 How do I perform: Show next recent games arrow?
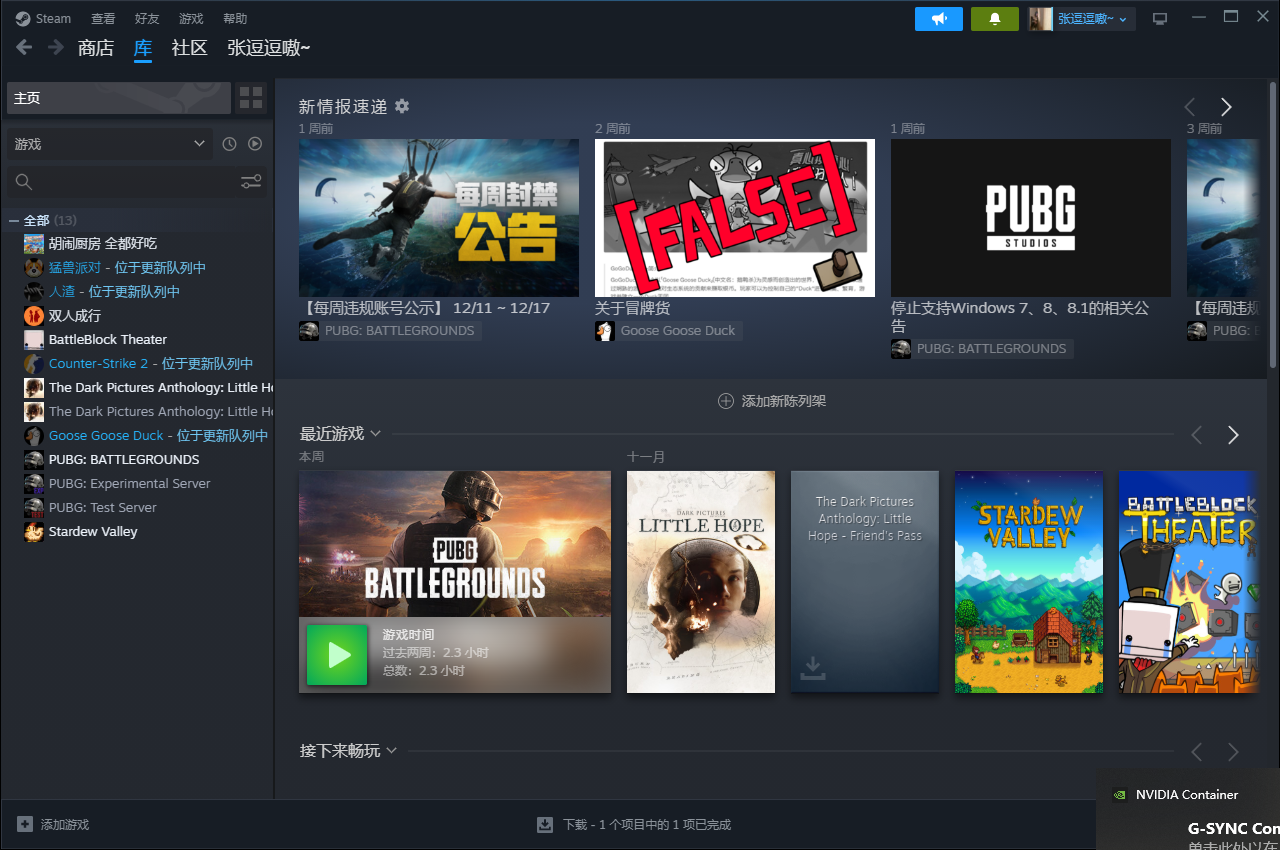tap(1233, 435)
